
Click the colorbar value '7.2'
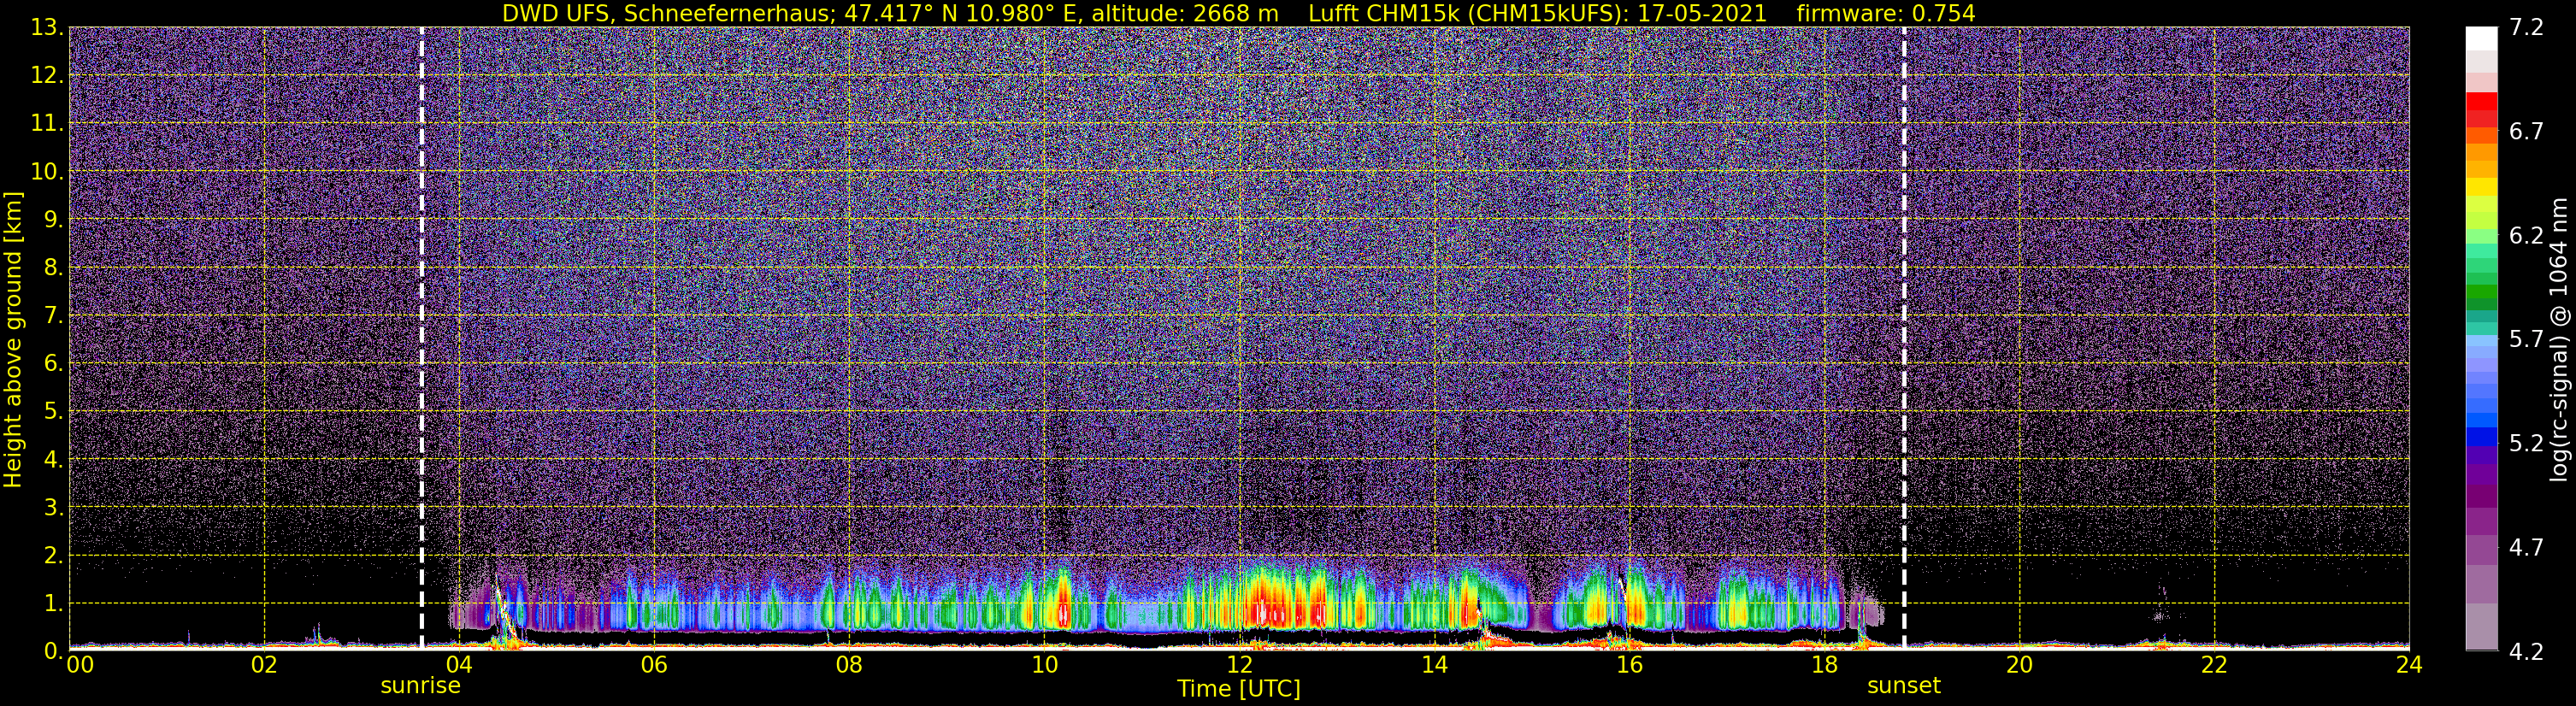click(2526, 28)
